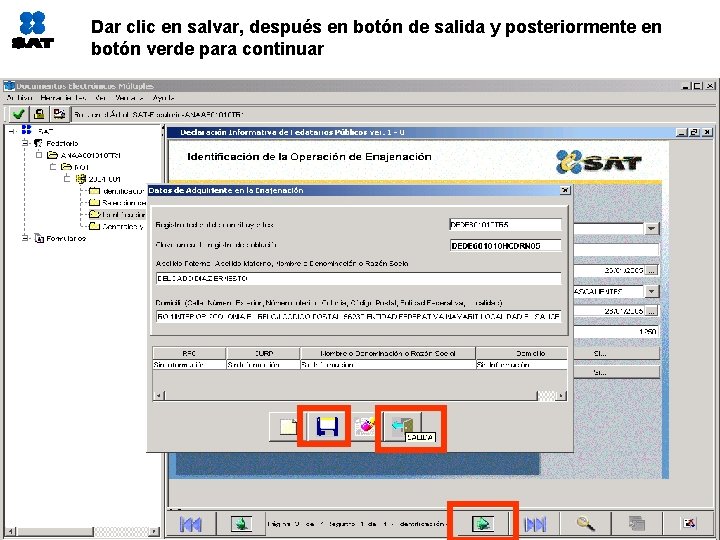720x540 pixels.
Task: Click the green checkmark toolbar icon
Action: tap(19, 114)
